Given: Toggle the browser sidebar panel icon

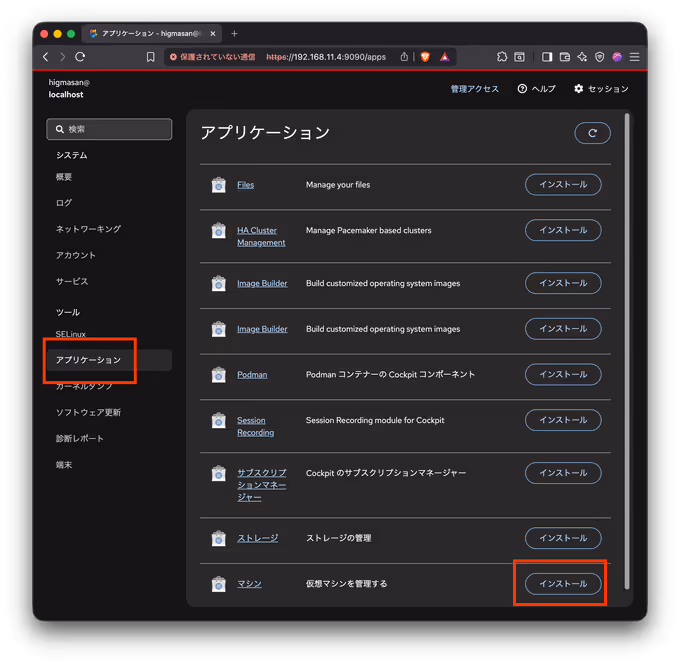Looking at the screenshot, I should [547, 57].
